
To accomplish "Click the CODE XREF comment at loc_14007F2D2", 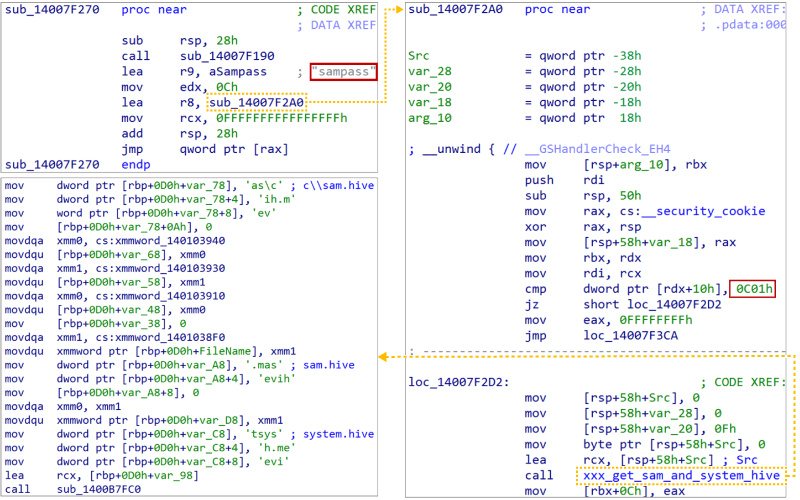I will [x=743, y=382].
